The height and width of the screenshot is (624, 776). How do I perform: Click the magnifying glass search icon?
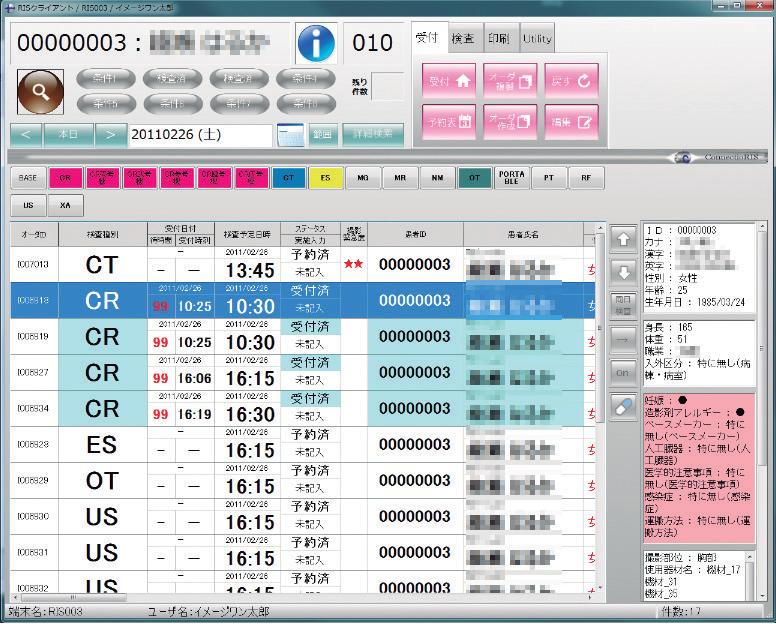click(x=40, y=91)
